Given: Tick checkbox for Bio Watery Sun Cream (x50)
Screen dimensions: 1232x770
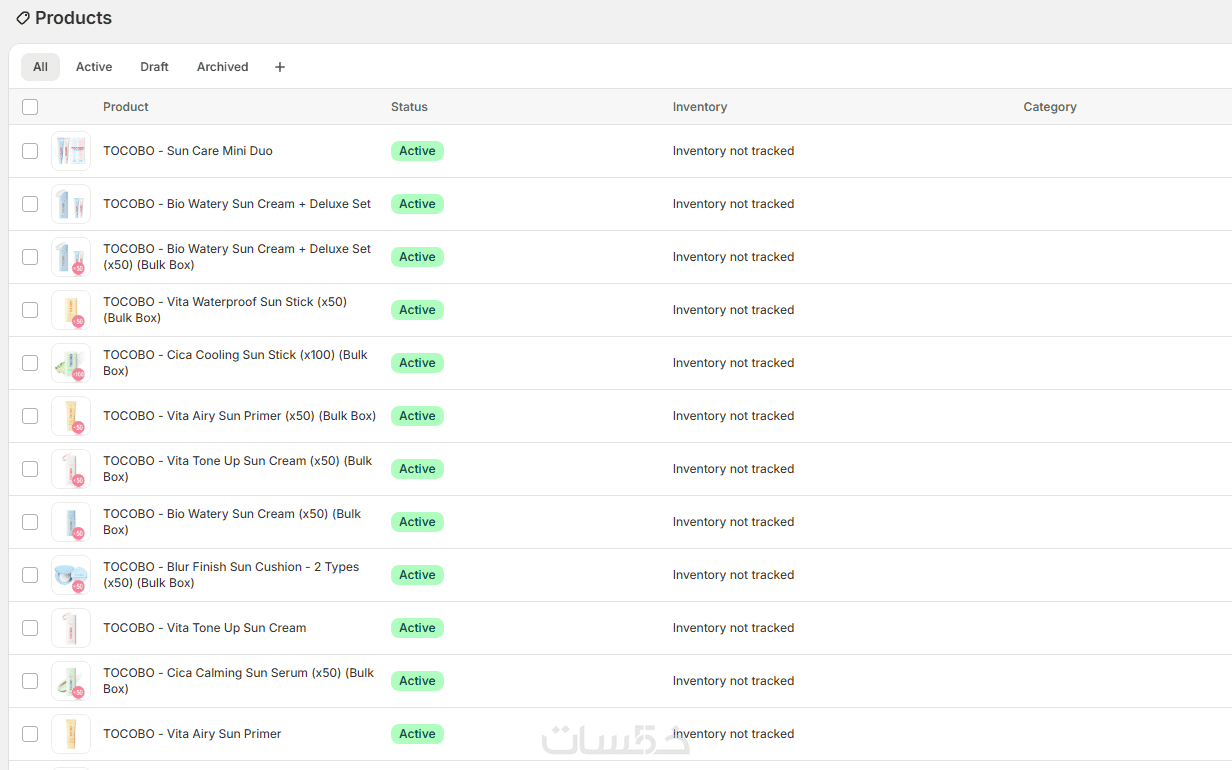Looking at the screenshot, I should point(30,522).
